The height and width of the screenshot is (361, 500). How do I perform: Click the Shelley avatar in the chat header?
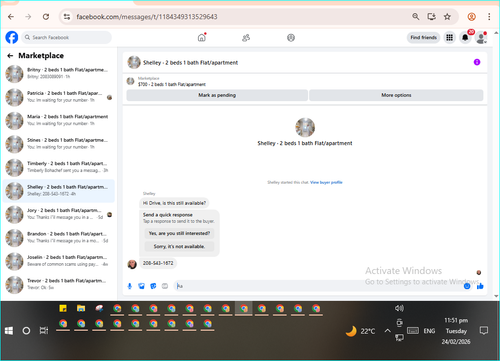click(134, 62)
